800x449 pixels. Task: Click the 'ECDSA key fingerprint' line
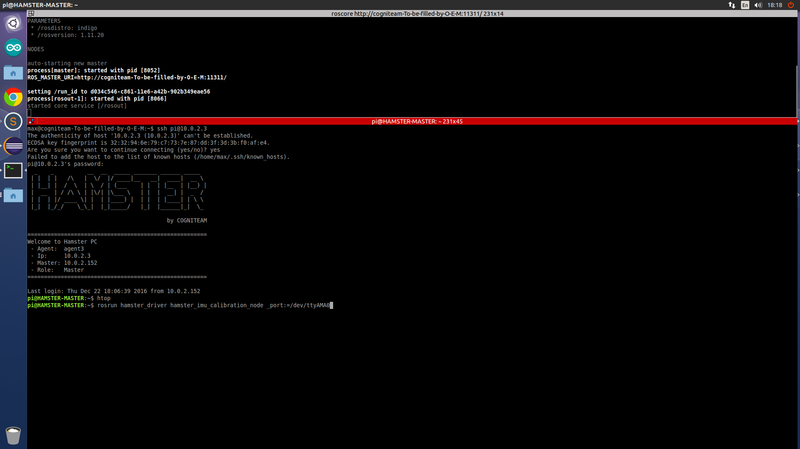tap(148, 143)
